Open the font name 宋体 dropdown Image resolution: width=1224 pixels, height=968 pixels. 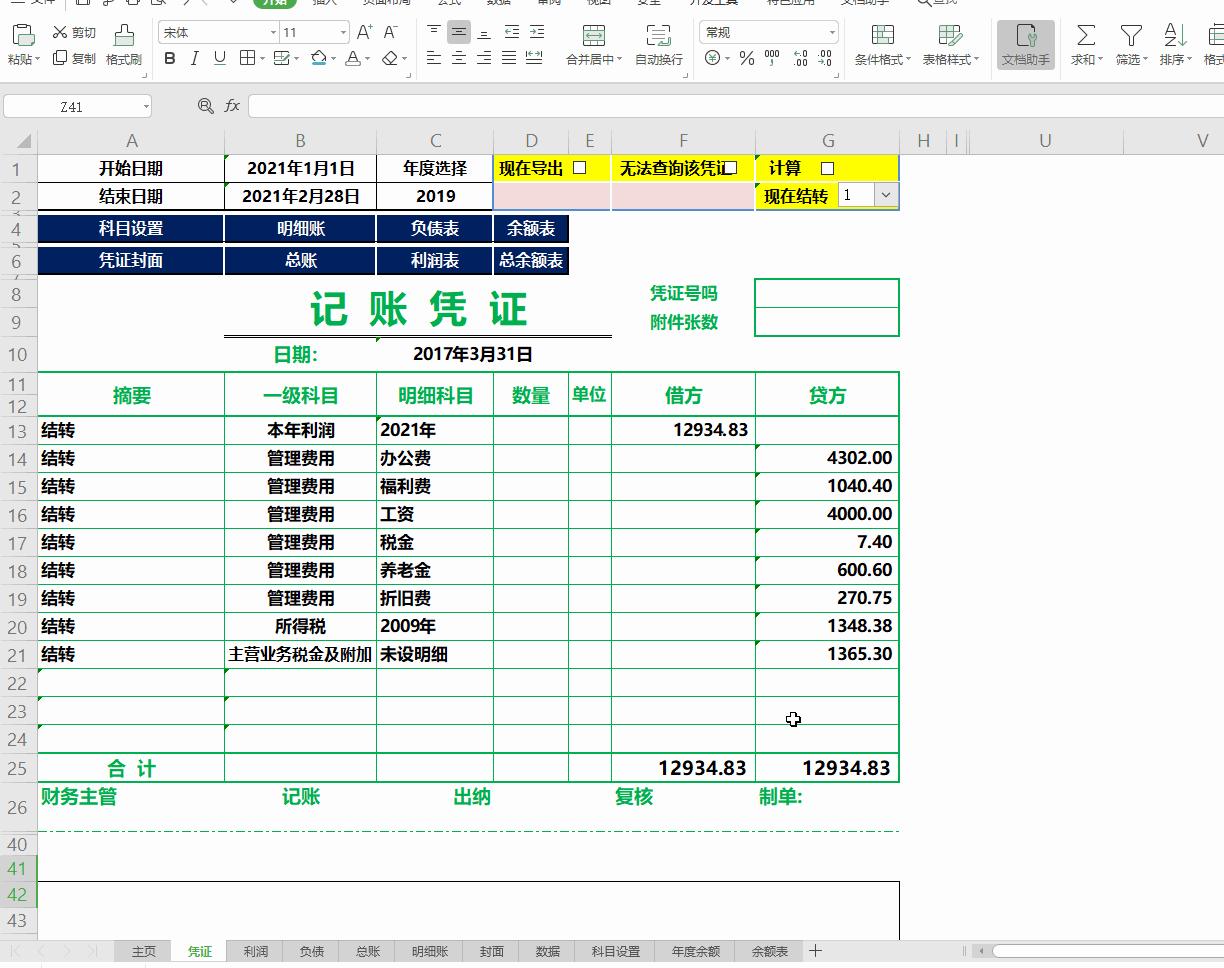coord(275,31)
